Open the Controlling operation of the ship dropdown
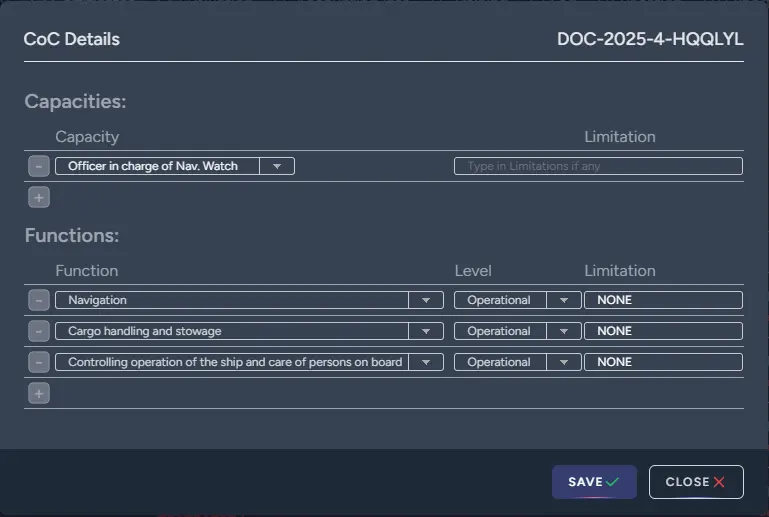Viewport: 769px width, 517px height. pyautogui.click(x=426, y=362)
